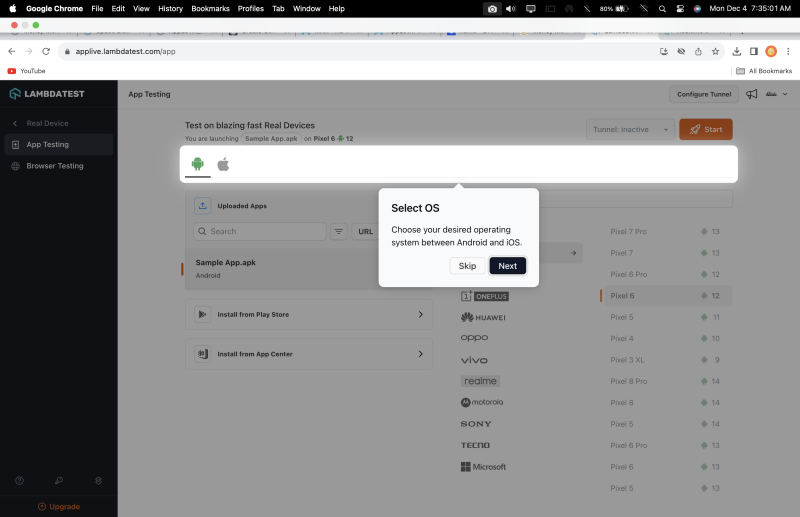Choose Pixel 7 device

(x=668, y=253)
